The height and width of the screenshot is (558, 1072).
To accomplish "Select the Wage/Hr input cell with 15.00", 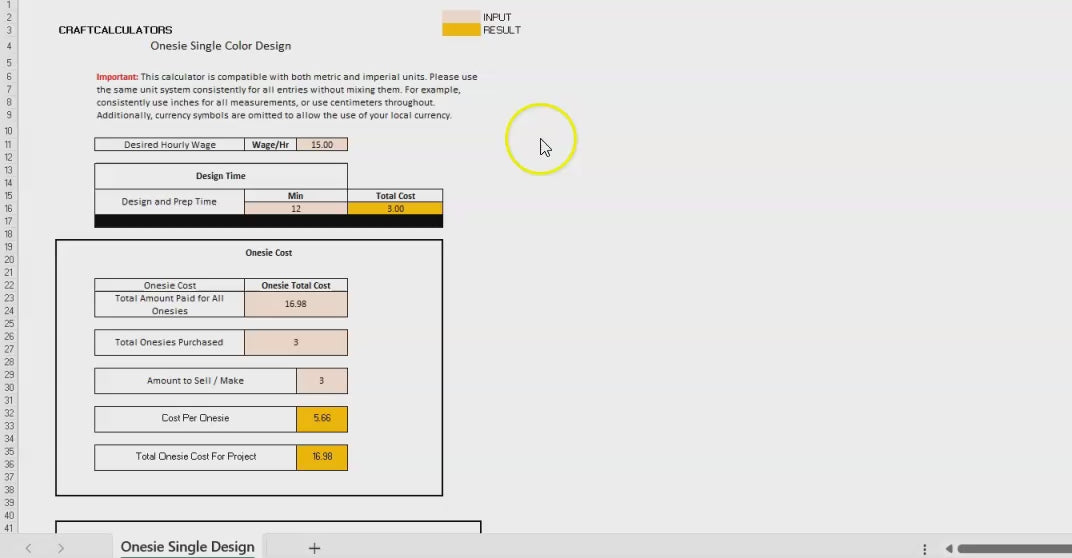I will pos(322,145).
